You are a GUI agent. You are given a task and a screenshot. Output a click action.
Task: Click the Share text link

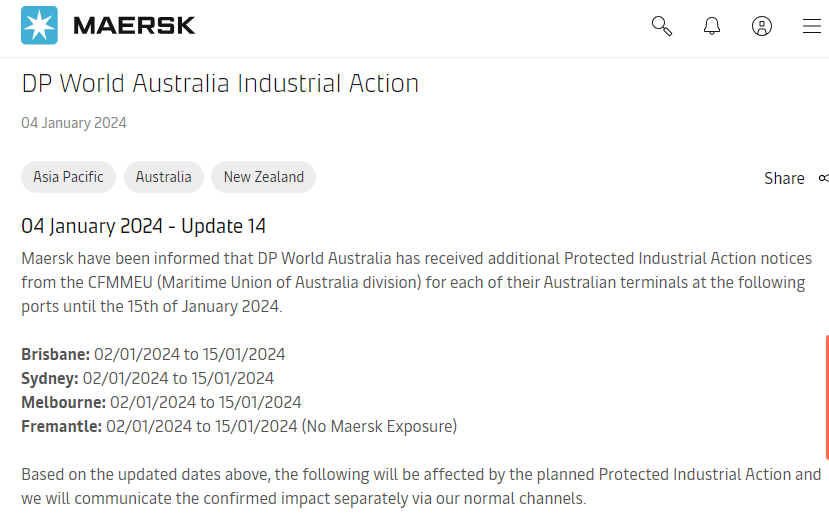click(784, 178)
